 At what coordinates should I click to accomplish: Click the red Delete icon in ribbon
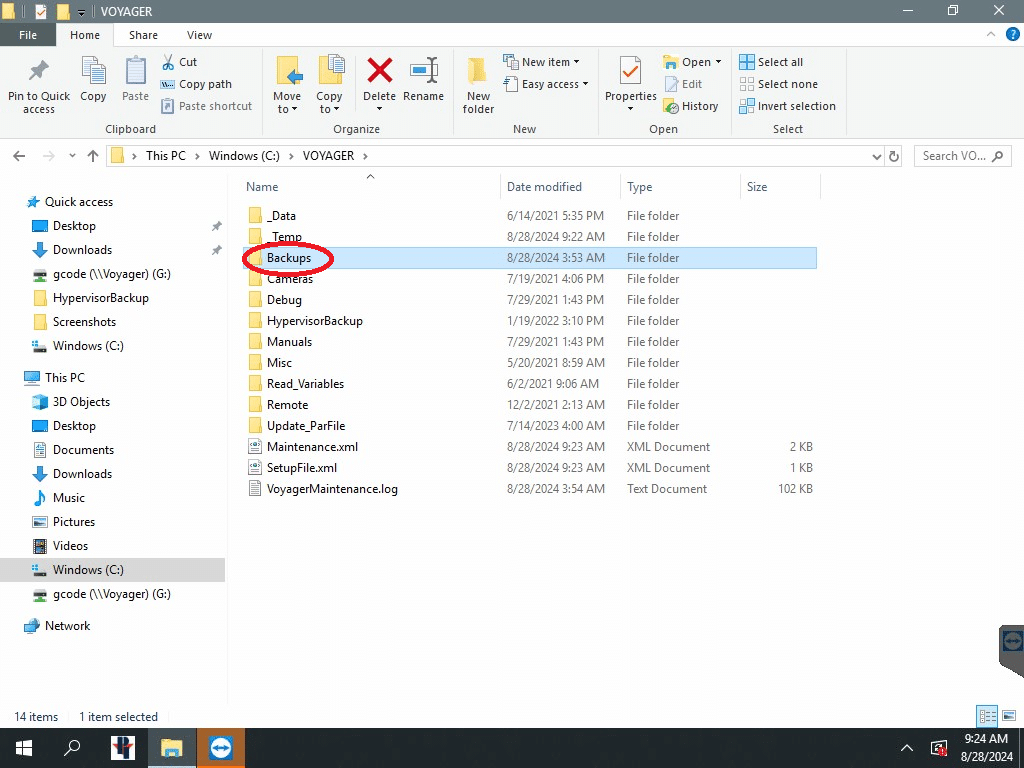[379, 72]
